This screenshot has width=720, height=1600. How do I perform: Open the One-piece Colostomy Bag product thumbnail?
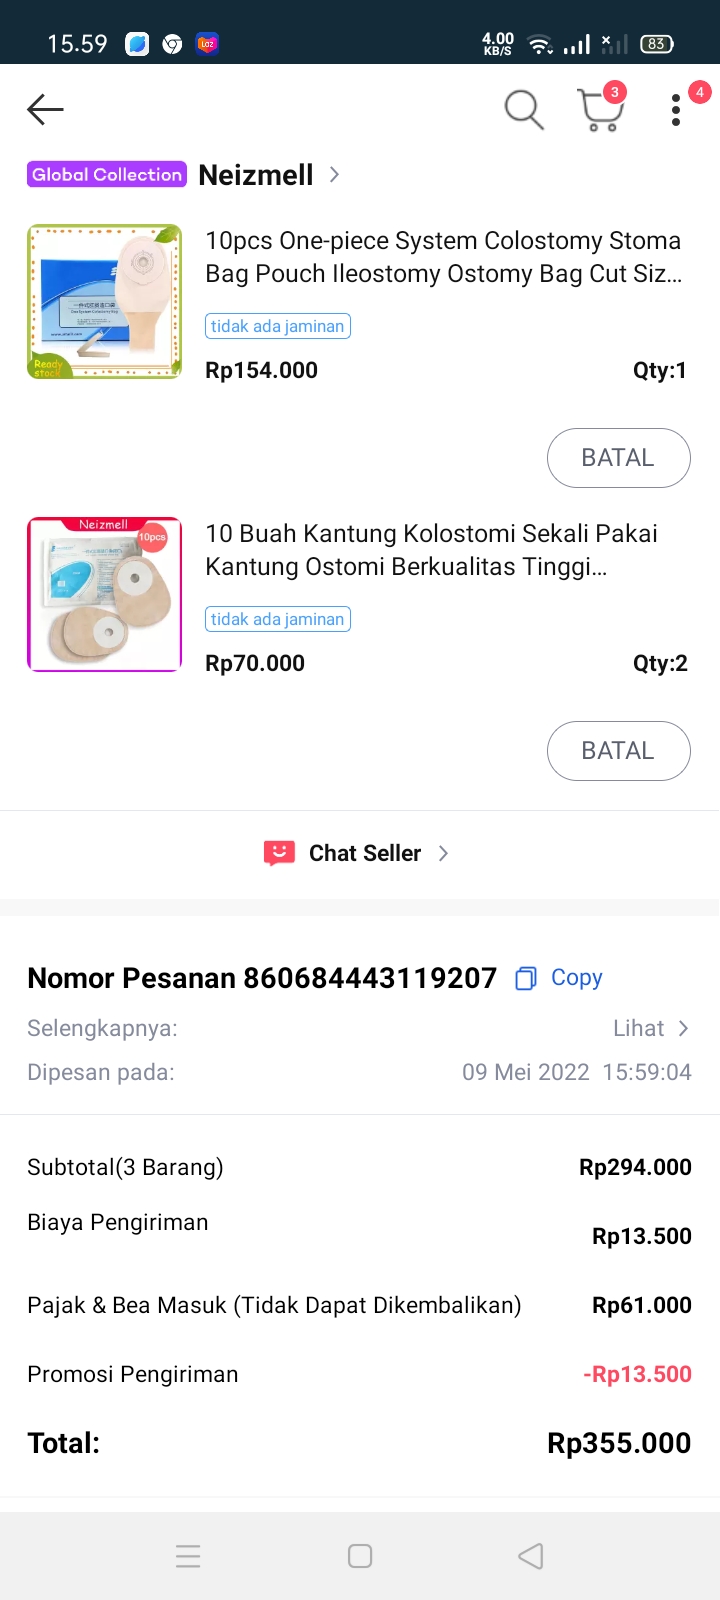coord(105,301)
